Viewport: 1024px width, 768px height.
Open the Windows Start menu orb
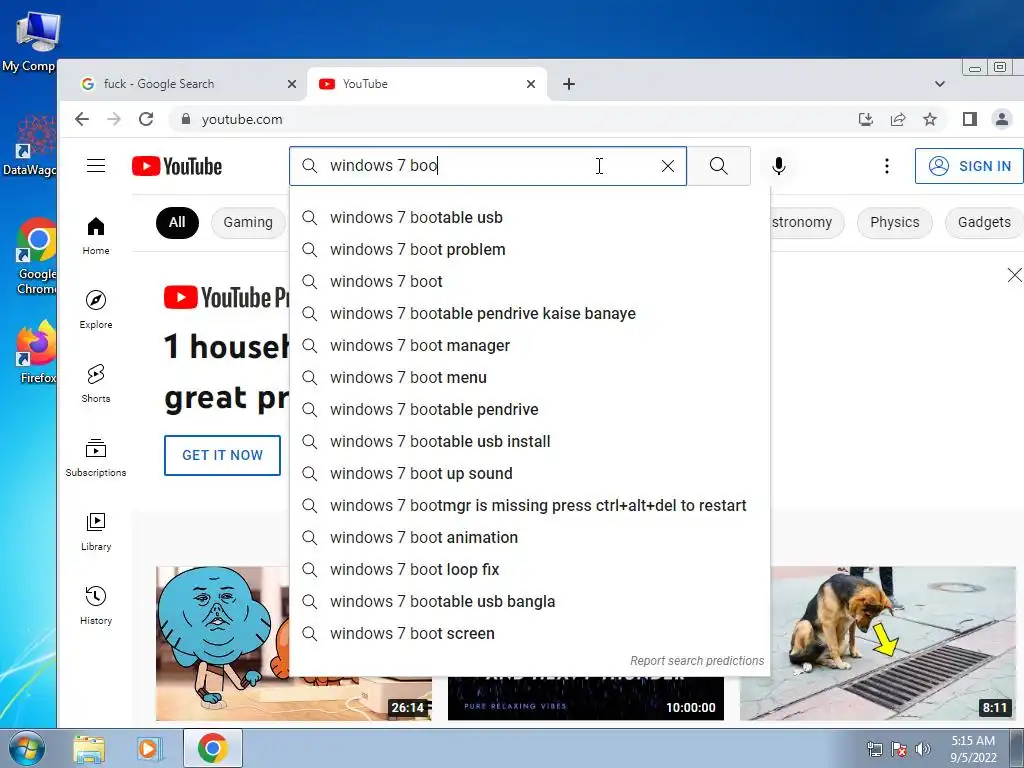pos(25,748)
